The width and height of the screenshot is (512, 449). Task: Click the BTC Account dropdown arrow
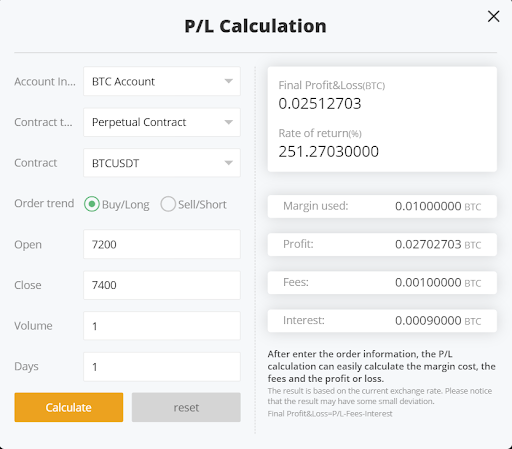tap(228, 81)
